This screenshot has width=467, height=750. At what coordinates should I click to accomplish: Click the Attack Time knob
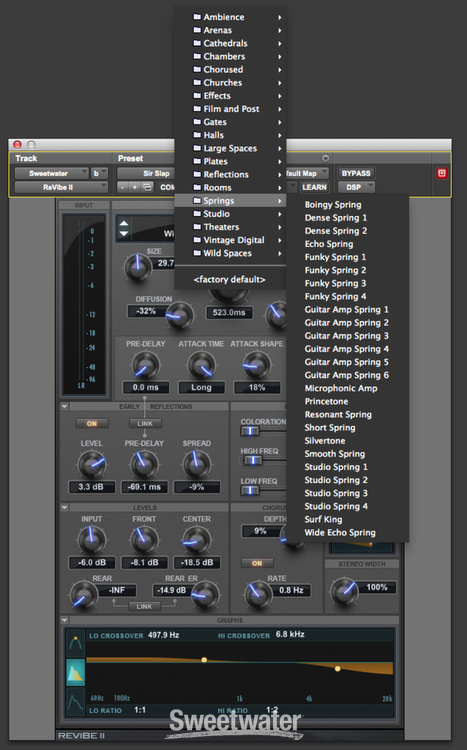tap(201, 365)
